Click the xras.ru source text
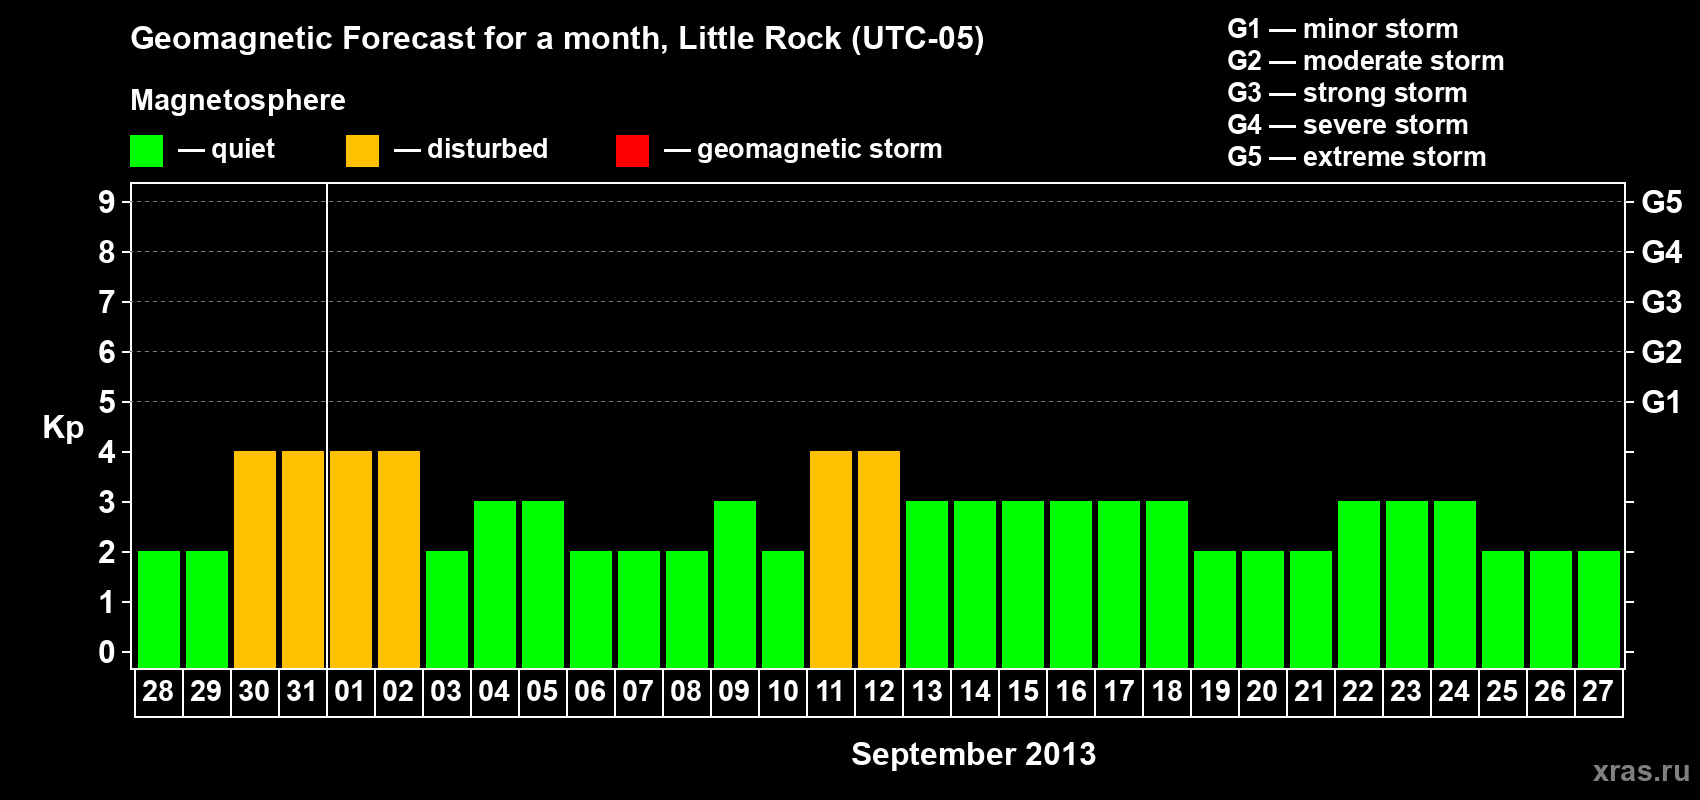Image resolution: width=1700 pixels, height=800 pixels. 1641,771
